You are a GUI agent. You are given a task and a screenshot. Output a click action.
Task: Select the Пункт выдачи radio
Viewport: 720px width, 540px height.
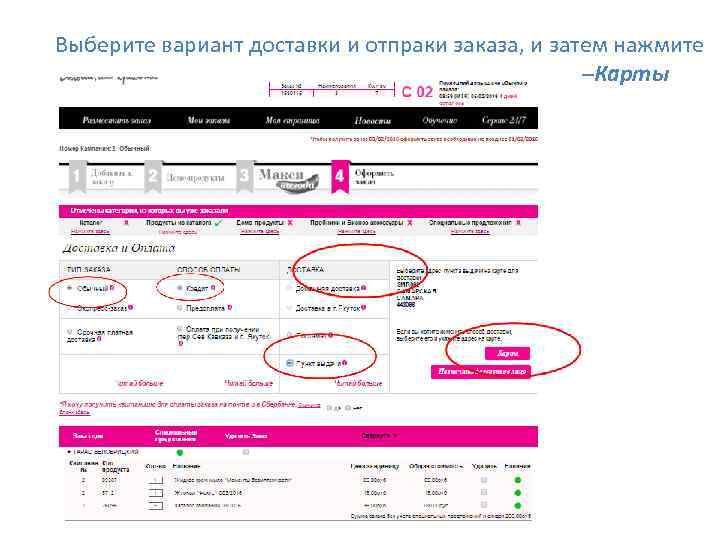[290, 363]
